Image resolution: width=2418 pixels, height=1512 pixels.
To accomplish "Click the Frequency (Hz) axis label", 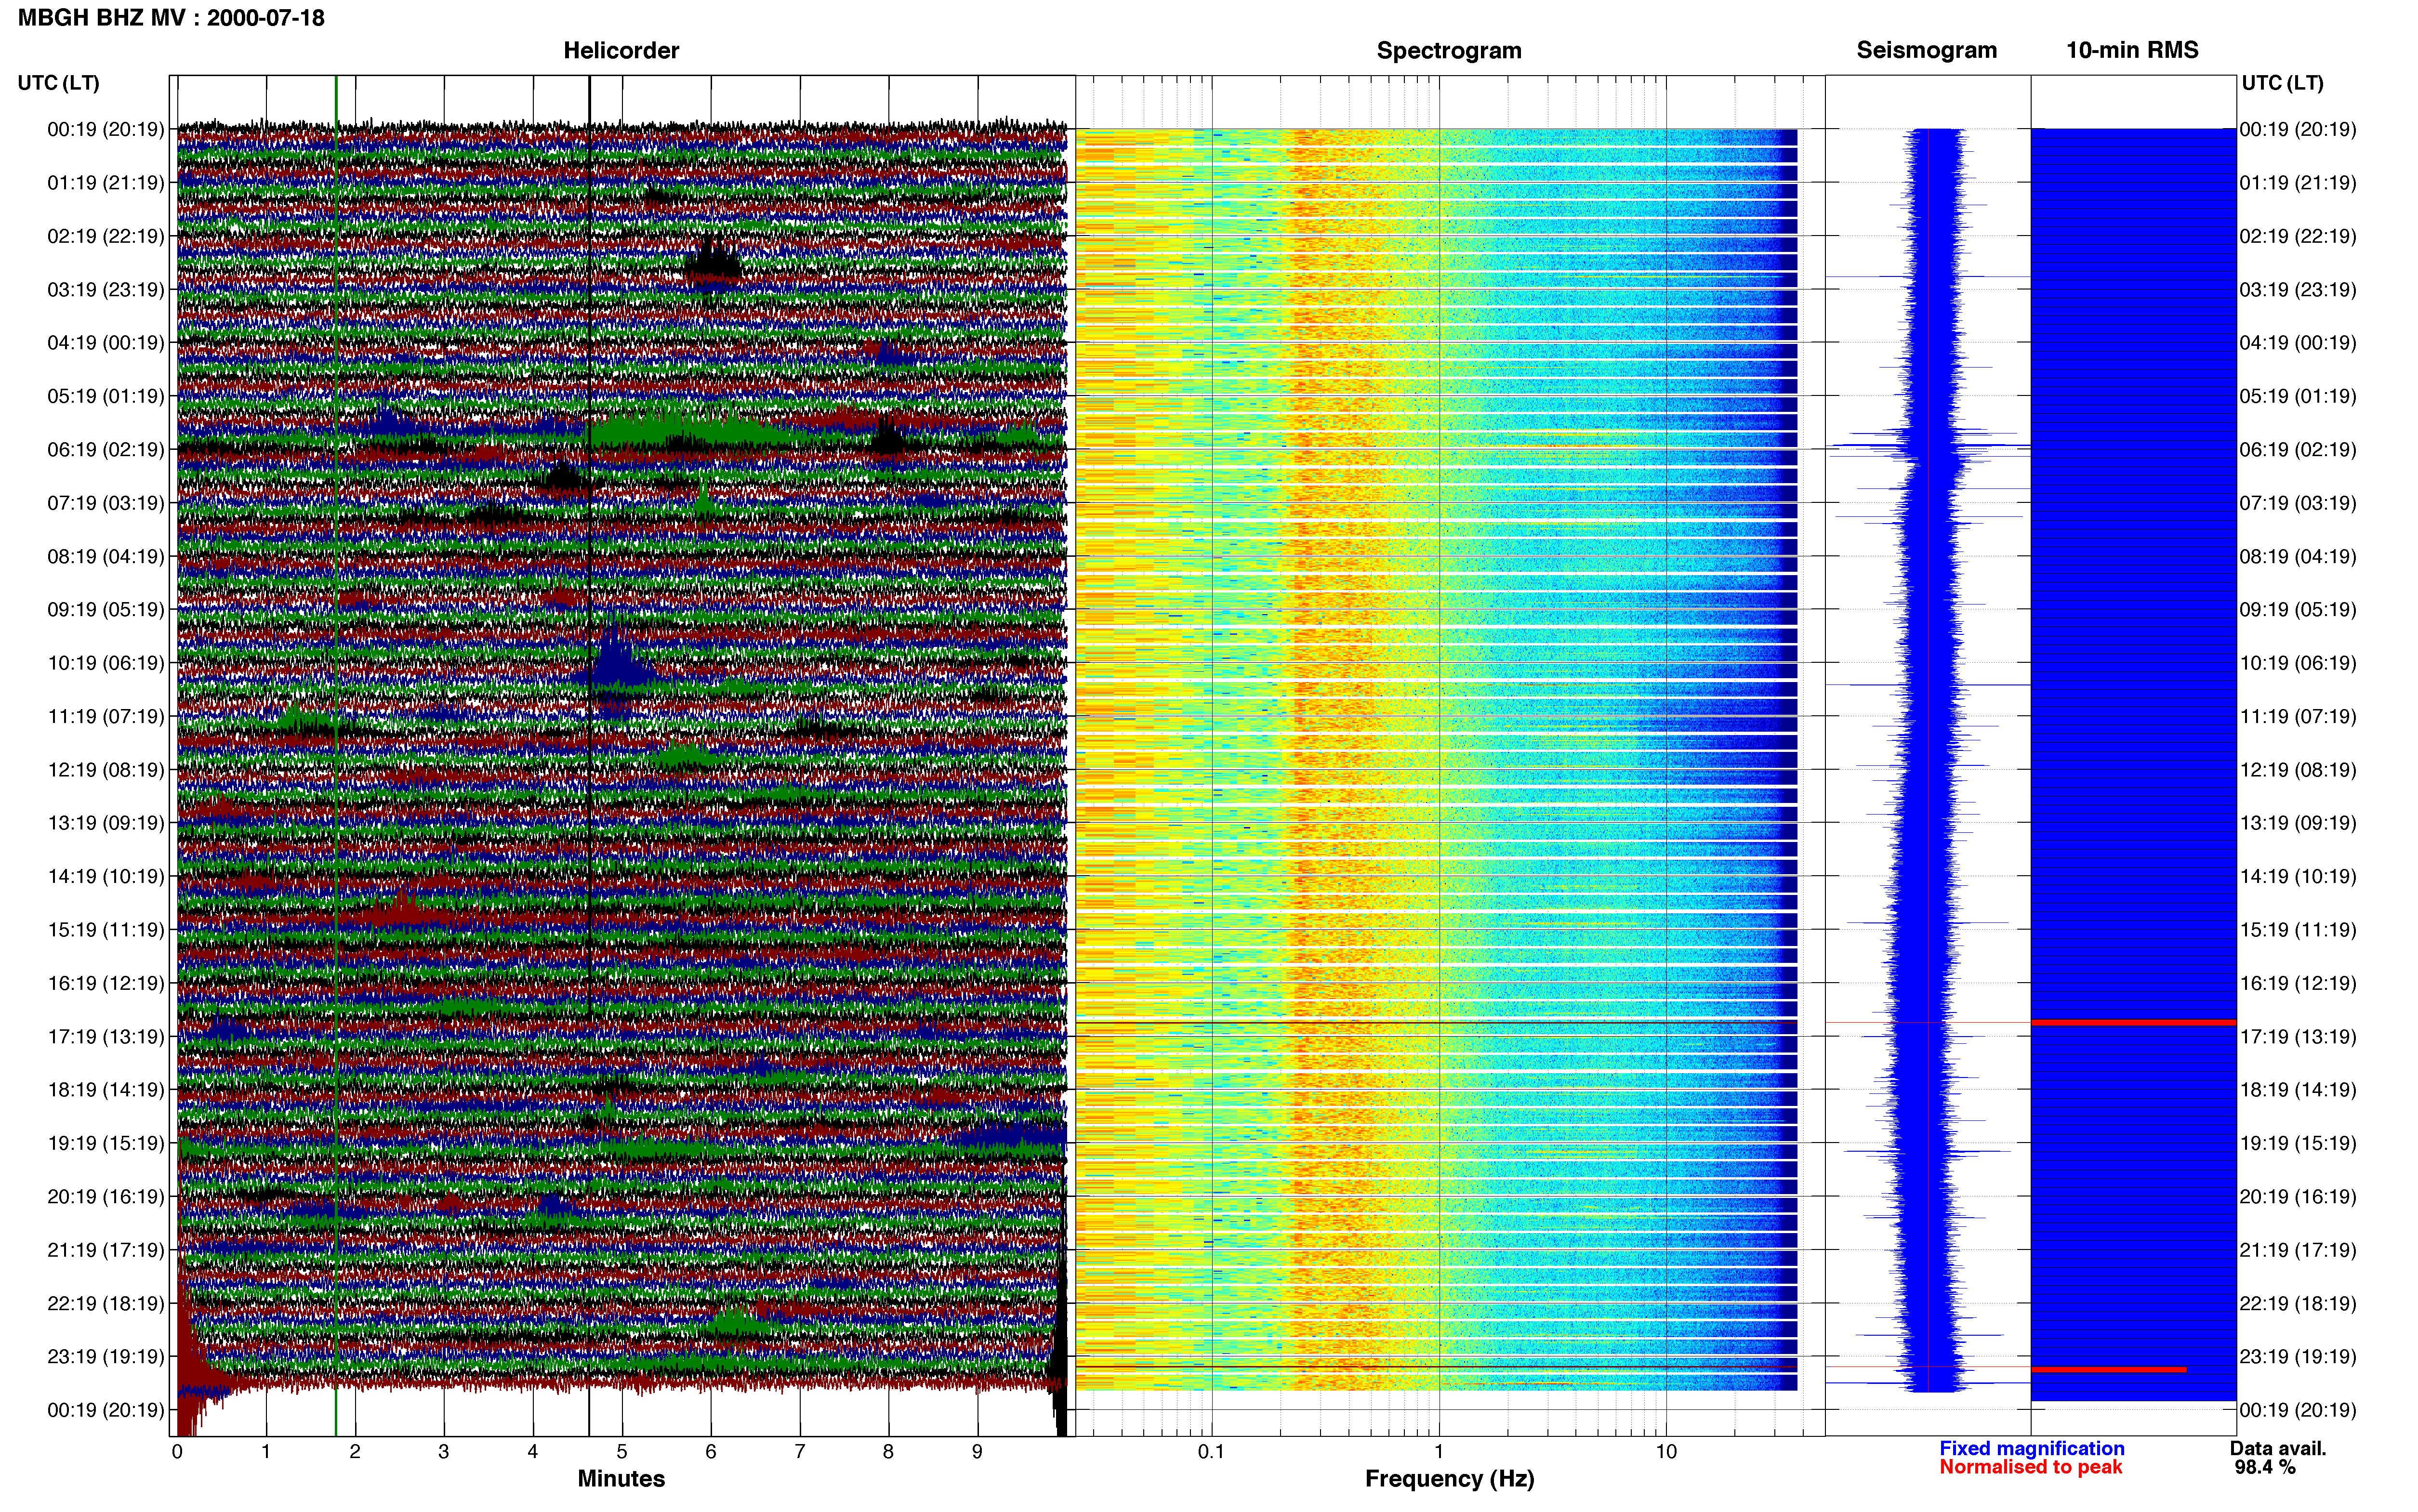I will coord(1450,1479).
